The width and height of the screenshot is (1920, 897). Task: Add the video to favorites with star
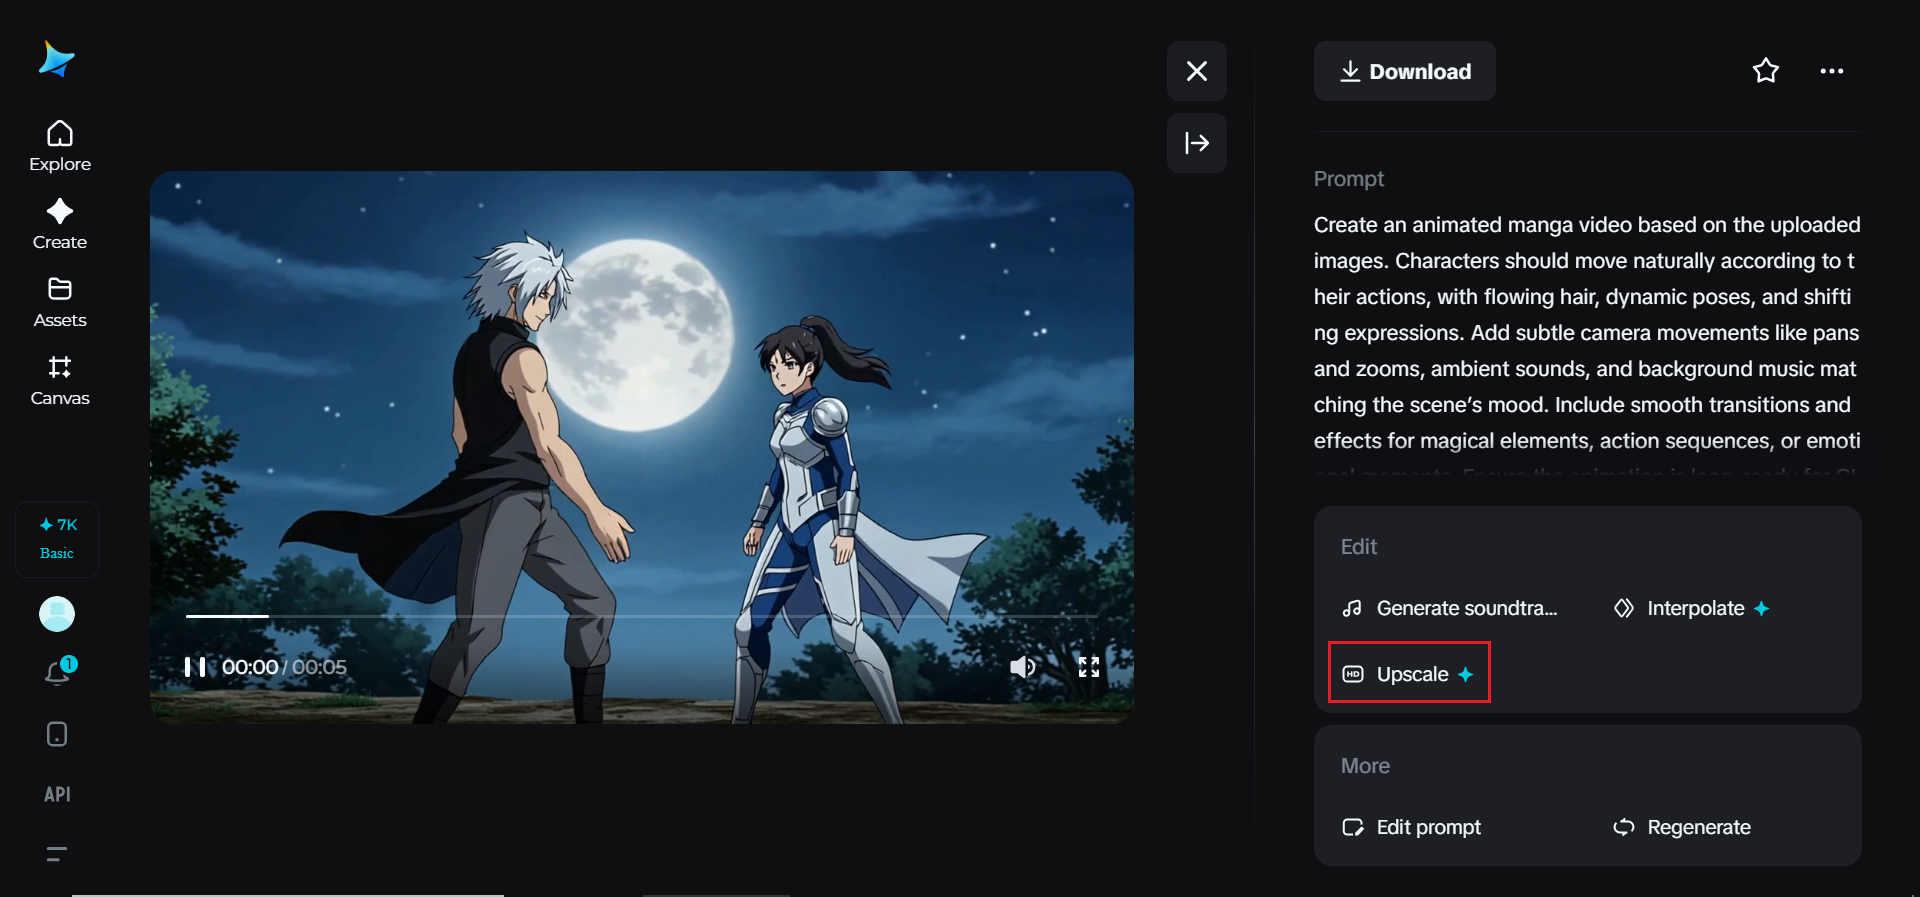(1766, 71)
